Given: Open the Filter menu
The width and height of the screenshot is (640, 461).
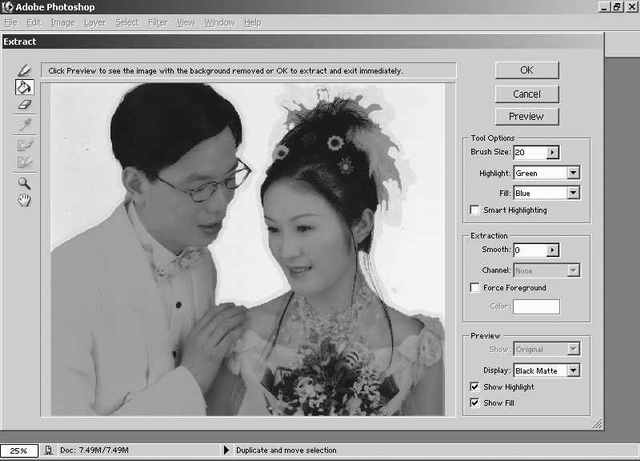Looking at the screenshot, I should point(157,22).
